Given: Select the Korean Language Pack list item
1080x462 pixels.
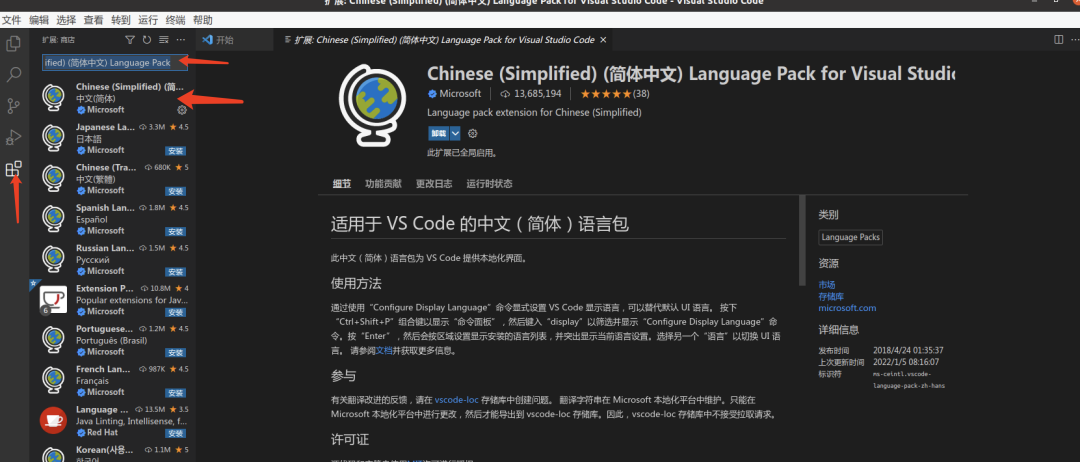Looking at the screenshot, I should tap(114, 453).
